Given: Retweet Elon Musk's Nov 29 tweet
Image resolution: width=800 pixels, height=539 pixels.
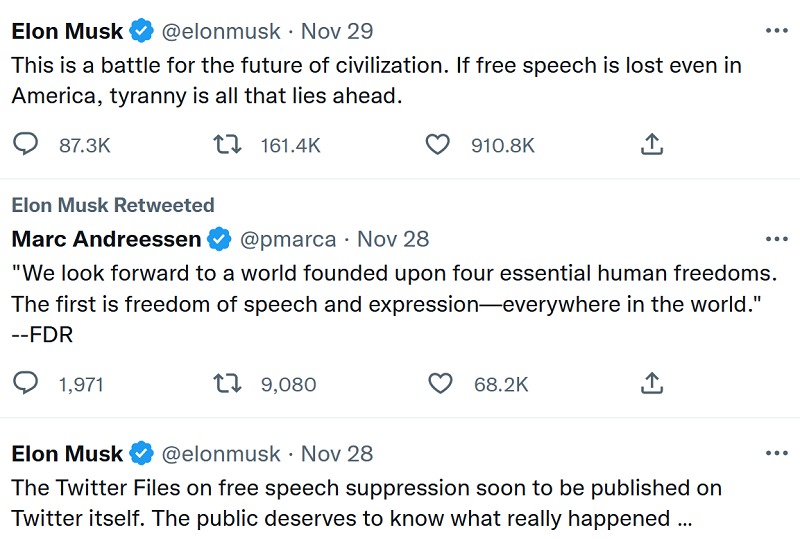Looking at the screenshot, I should pyautogui.click(x=228, y=145).
